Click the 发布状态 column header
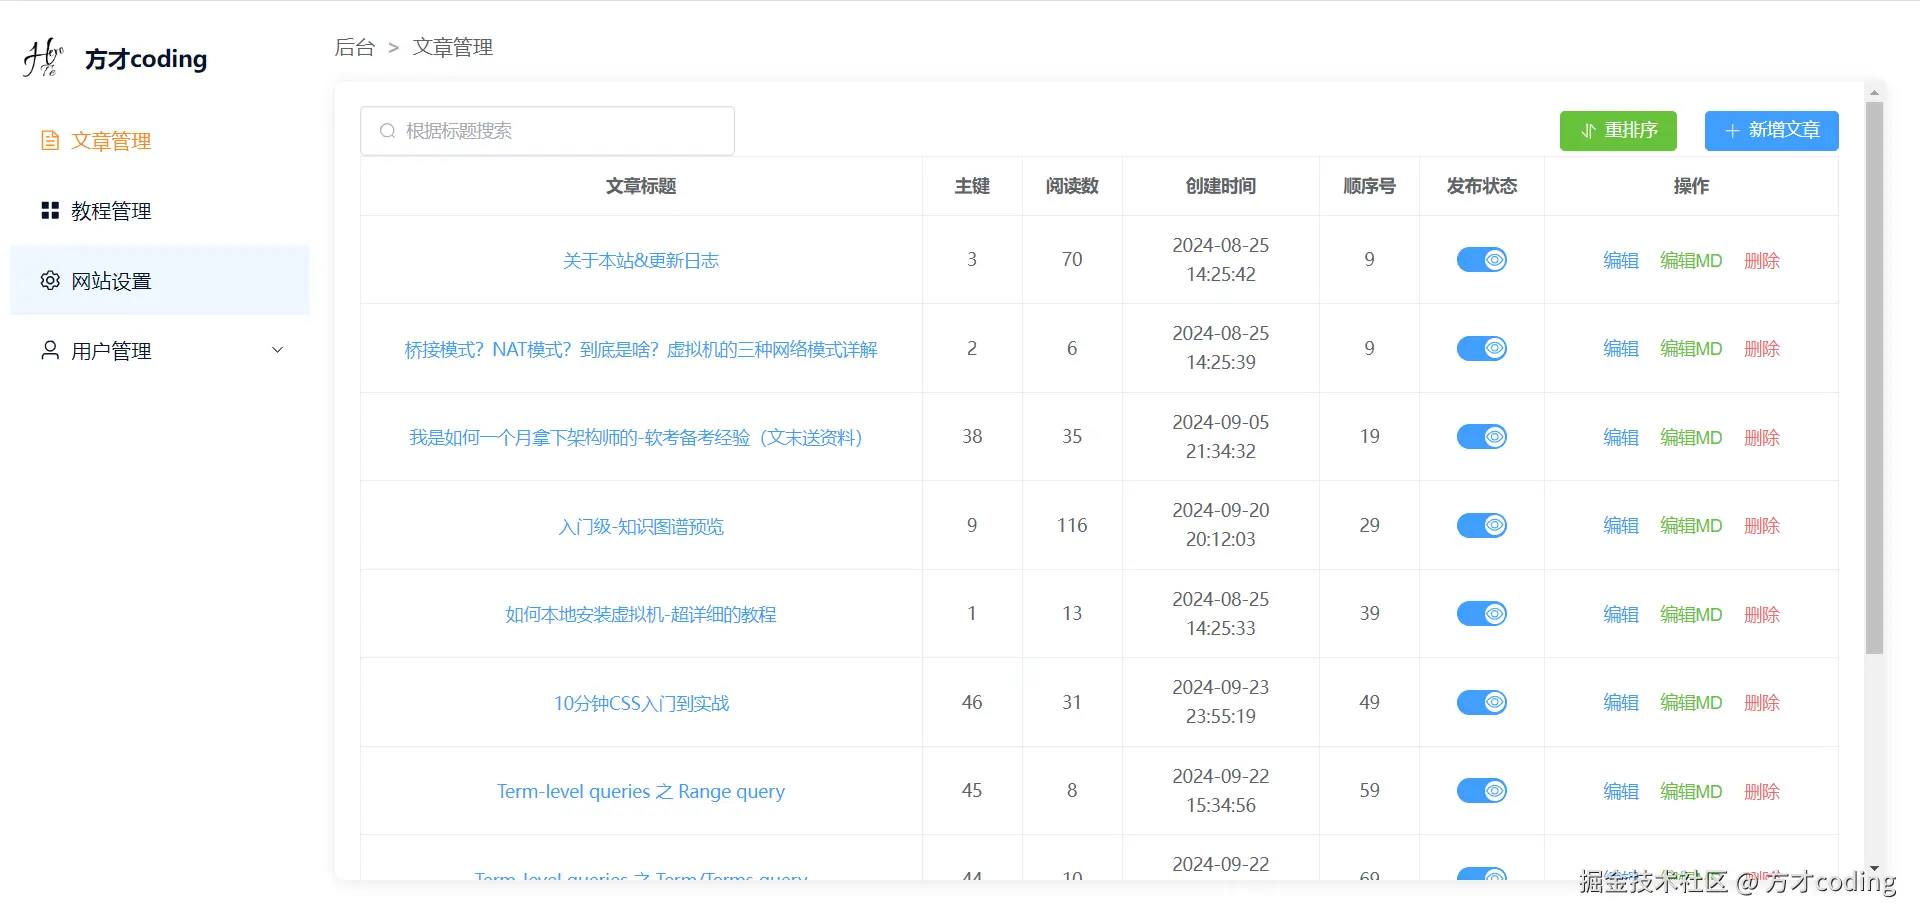 (x=1482, y=186)
